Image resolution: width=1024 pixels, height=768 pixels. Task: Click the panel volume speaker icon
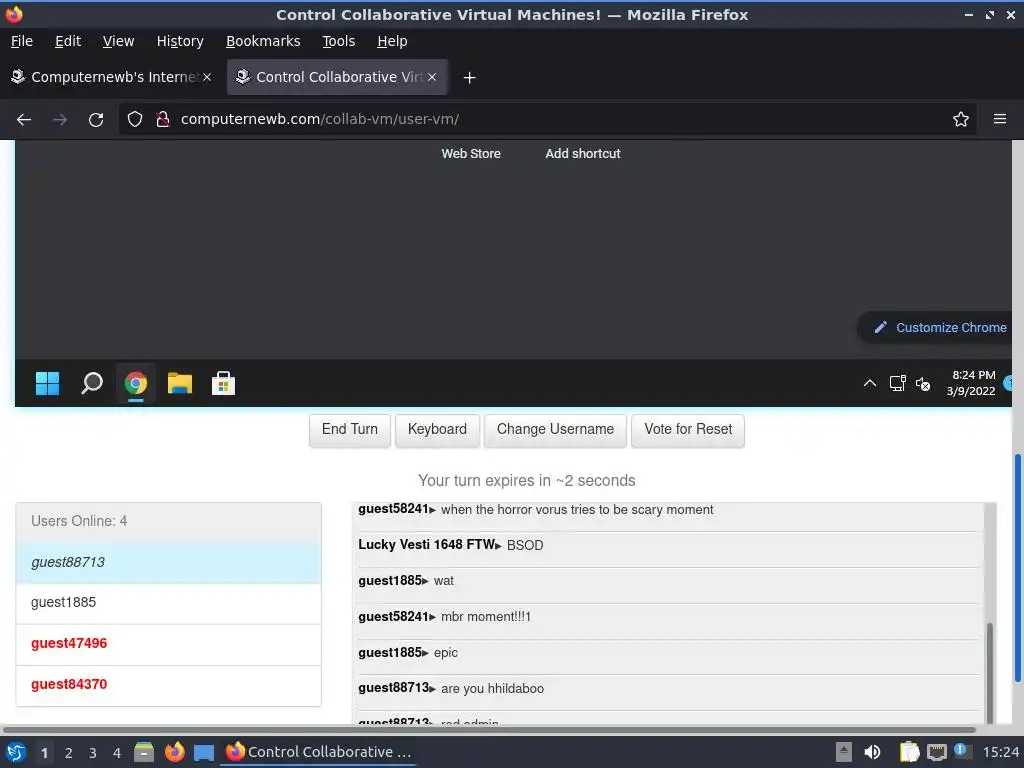pos(872,752)
